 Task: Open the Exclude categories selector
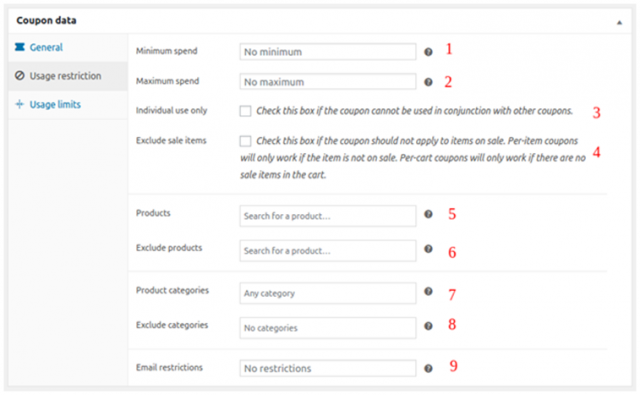click(x=328, y=328)
